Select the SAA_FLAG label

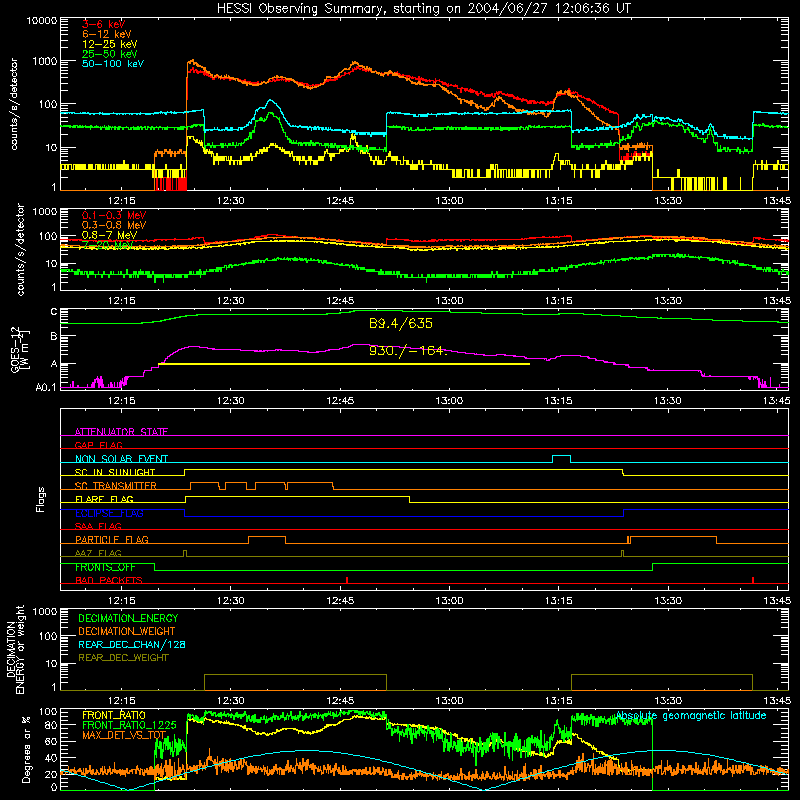point(98,526)
